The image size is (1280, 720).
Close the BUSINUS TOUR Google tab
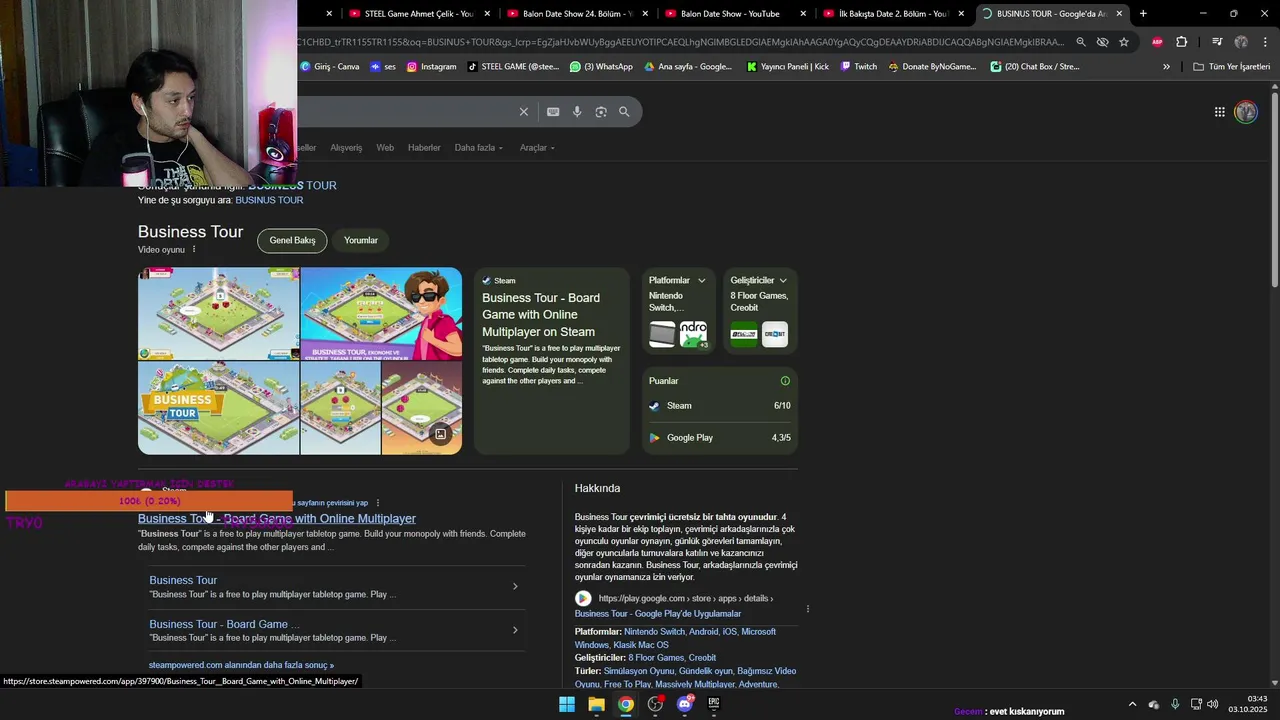(x=1119, y=14)
